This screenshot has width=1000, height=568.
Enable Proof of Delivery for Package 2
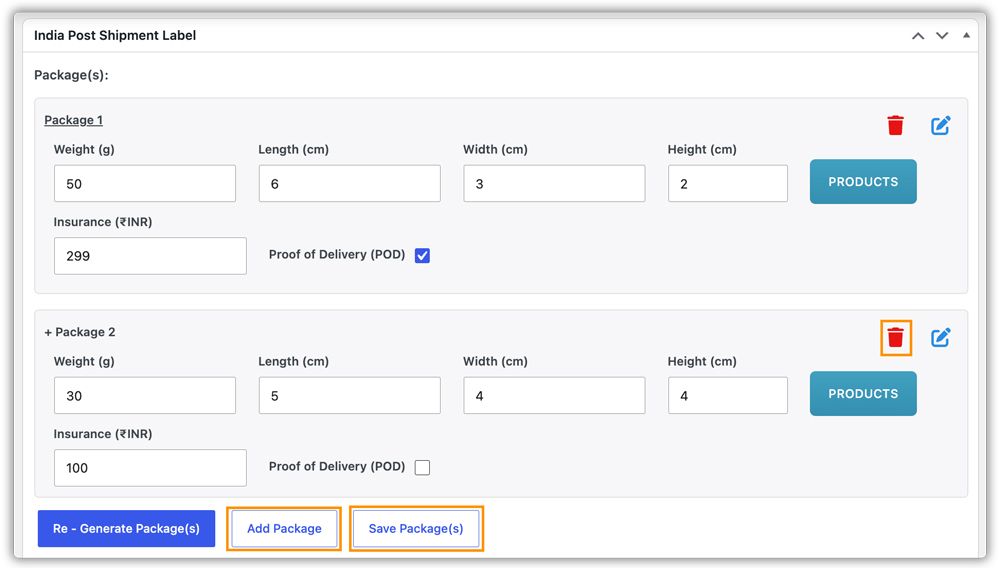pos(422,467)
